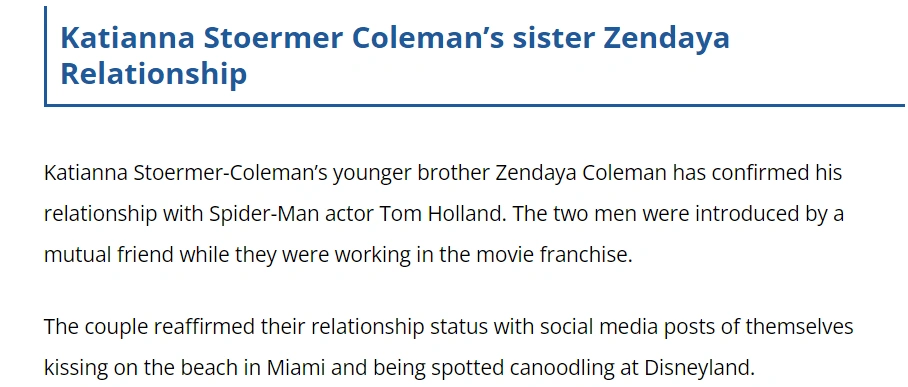The width and height of the screenshot is (908, 387).
Task: Click the phrase "younger brother"
Action: pyautogui.click(x=411, y=173)
